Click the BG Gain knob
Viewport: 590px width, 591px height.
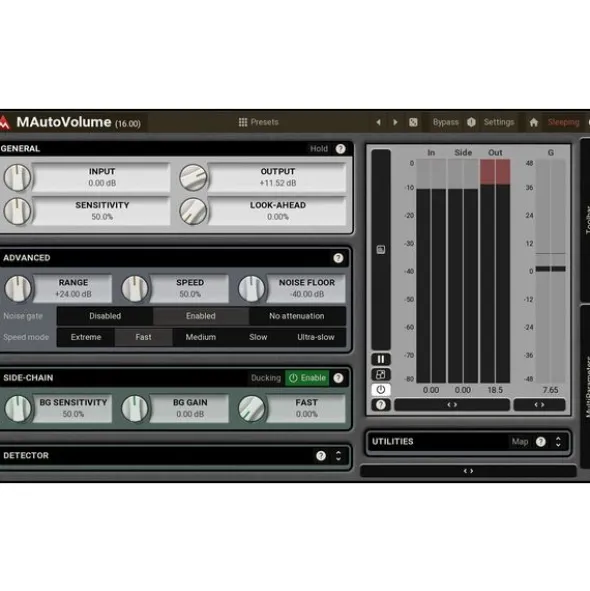[x=135, y=409]
